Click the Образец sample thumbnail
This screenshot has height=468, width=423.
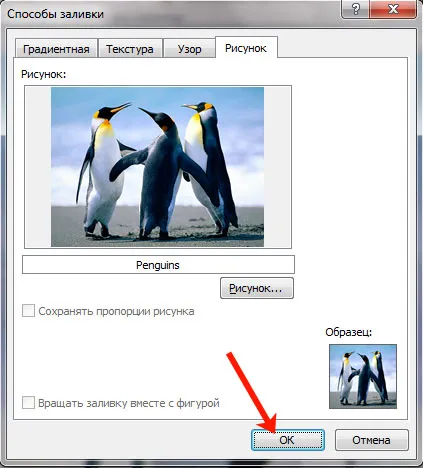click(x=363, y=376)
